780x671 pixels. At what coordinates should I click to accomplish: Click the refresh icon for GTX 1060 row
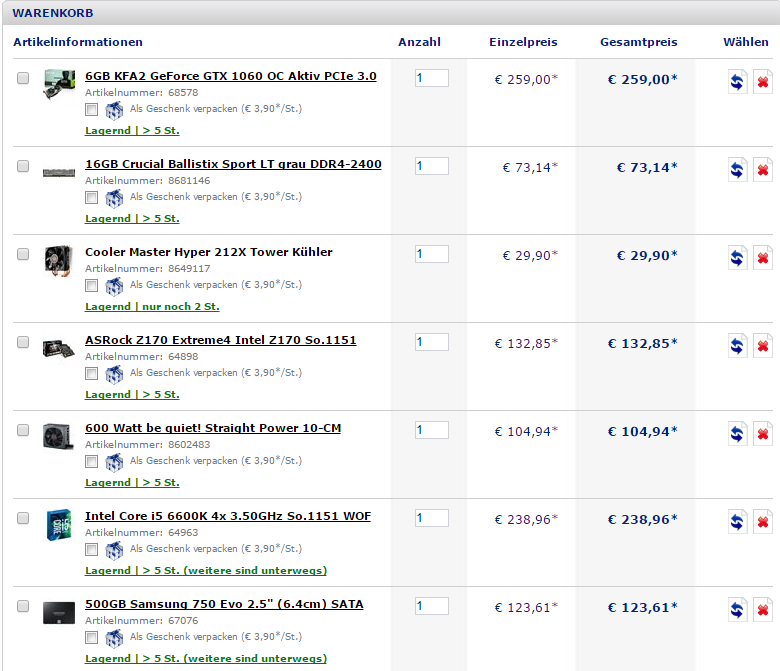pos(738,82)
